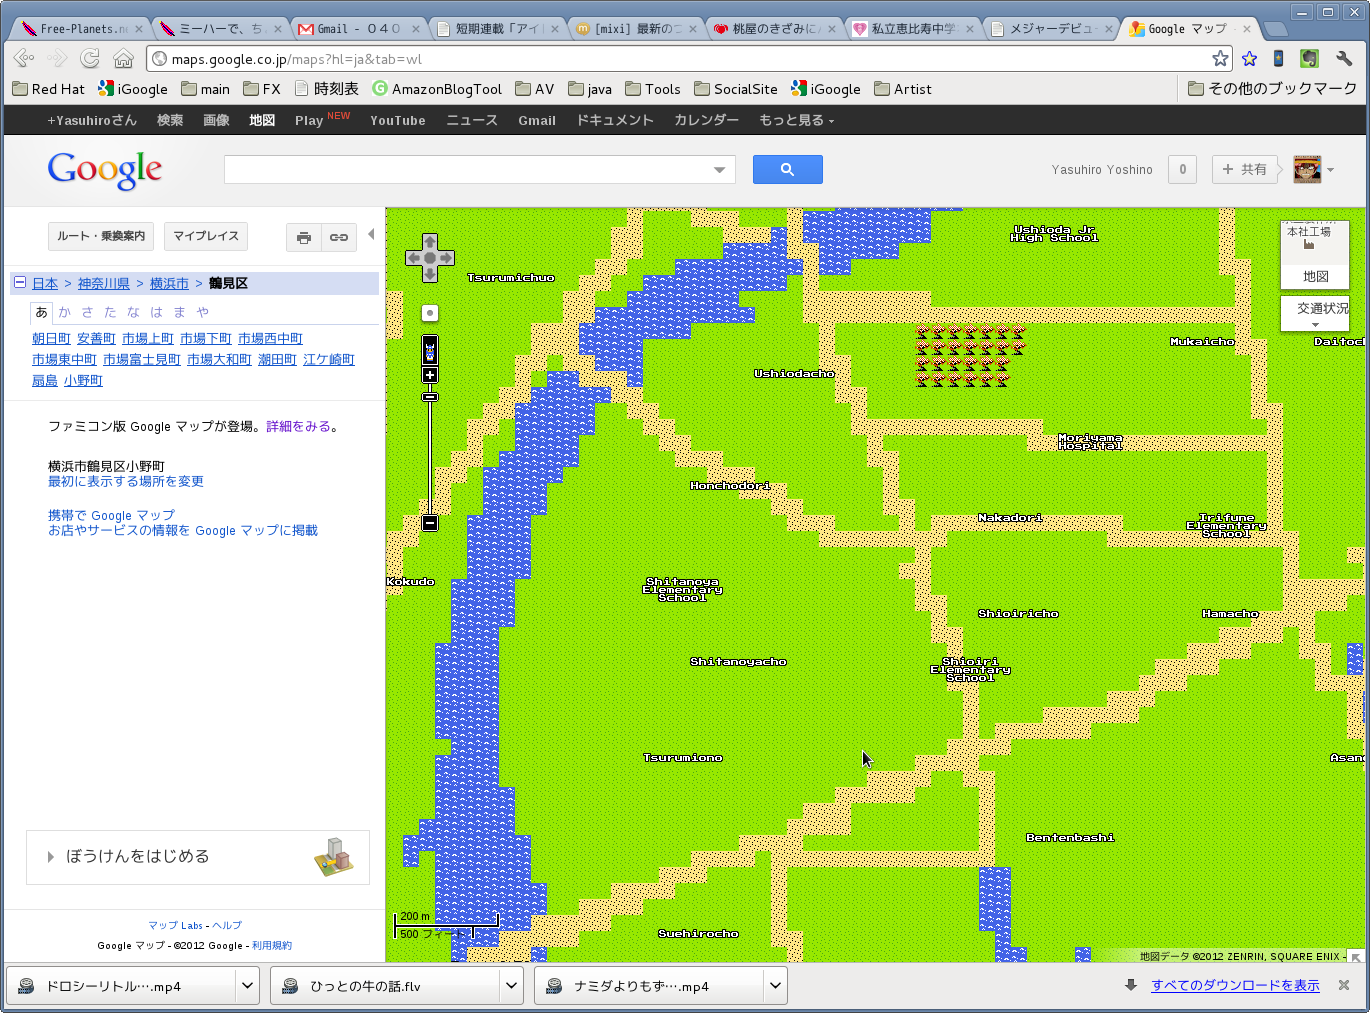Print the map with printer icon
This screenshot has height=1013, width=1370.
pos(304,237)
